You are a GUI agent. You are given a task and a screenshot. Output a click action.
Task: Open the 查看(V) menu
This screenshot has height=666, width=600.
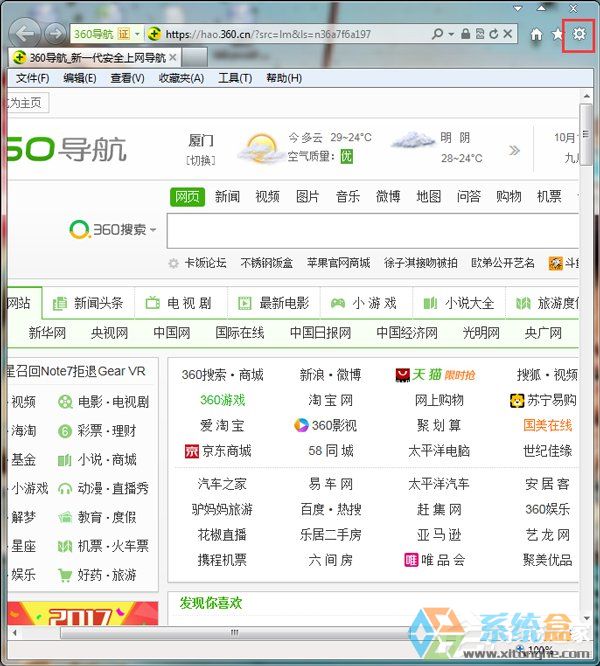tap(127, 78)
